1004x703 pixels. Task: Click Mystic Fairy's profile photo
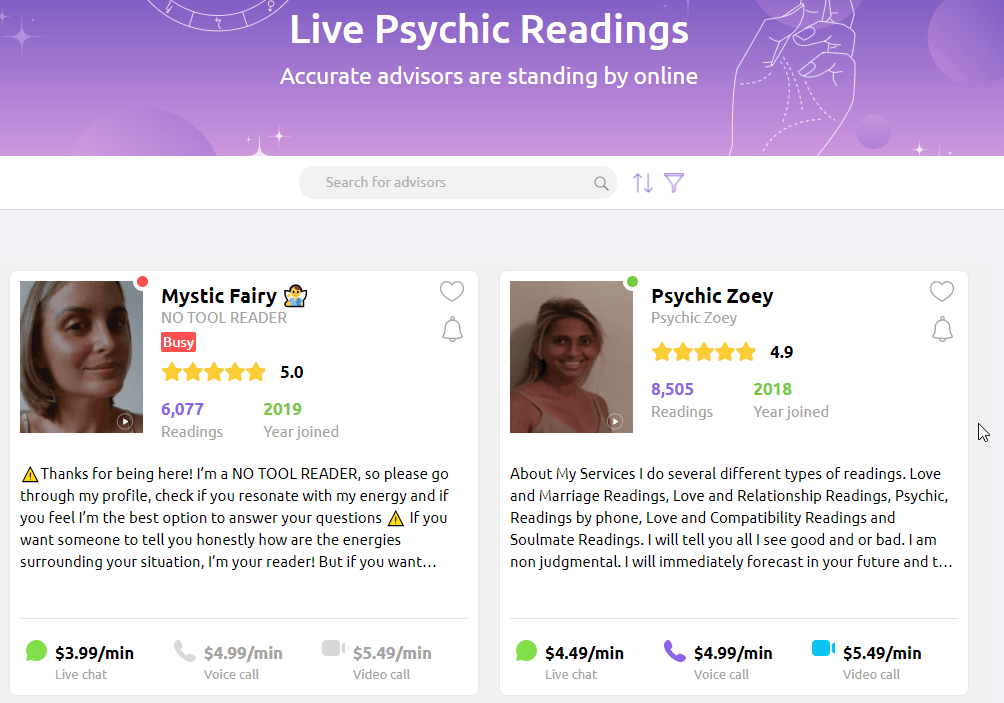[x=81, y=357]
